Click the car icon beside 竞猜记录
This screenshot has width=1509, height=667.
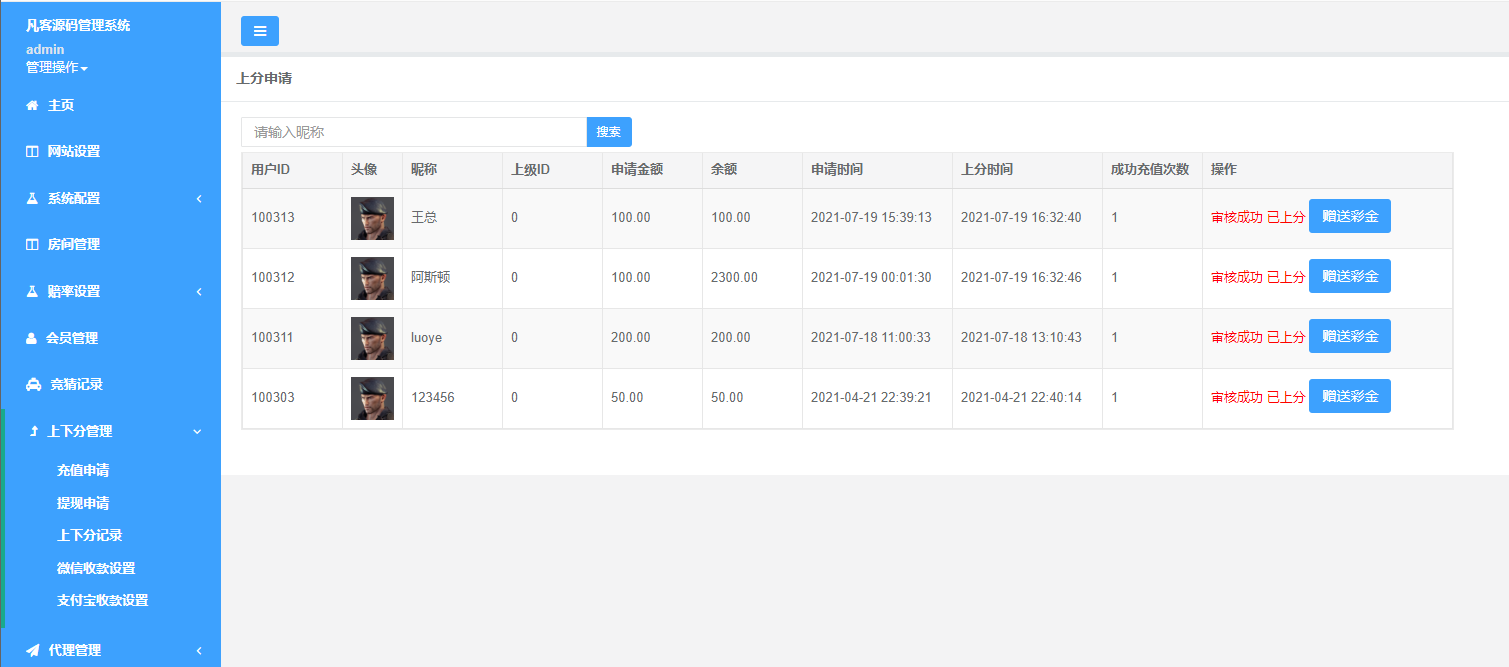point(33,384)
